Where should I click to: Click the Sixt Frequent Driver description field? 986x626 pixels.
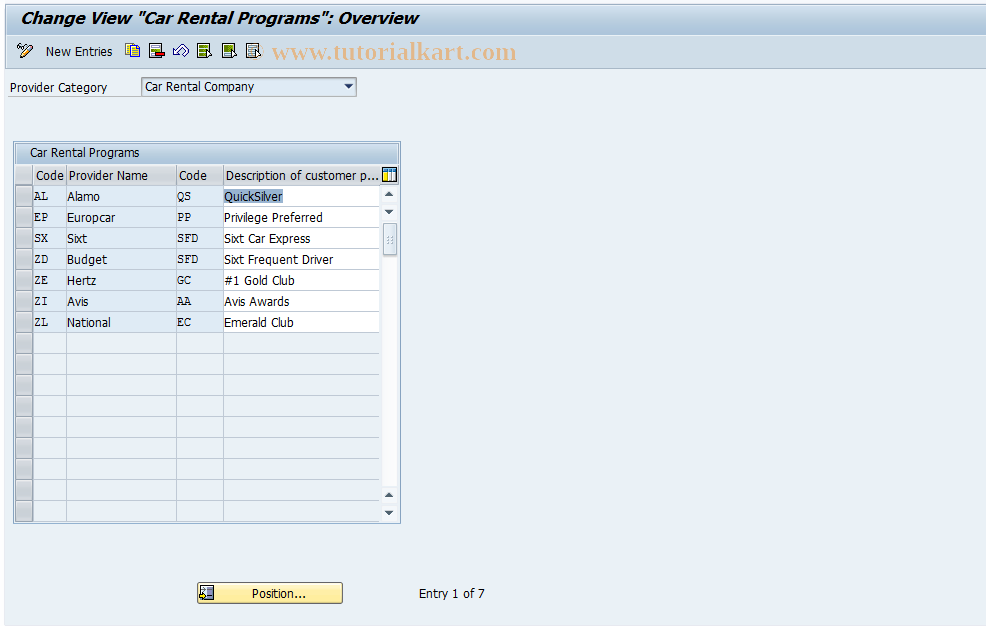301,260
